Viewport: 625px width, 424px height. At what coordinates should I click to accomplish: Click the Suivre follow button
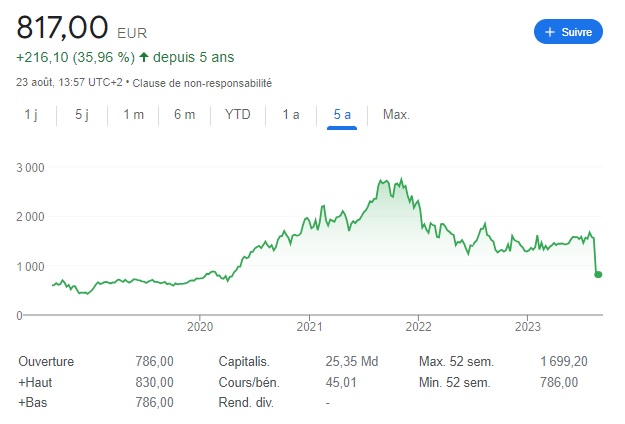[x=568, y=32]
